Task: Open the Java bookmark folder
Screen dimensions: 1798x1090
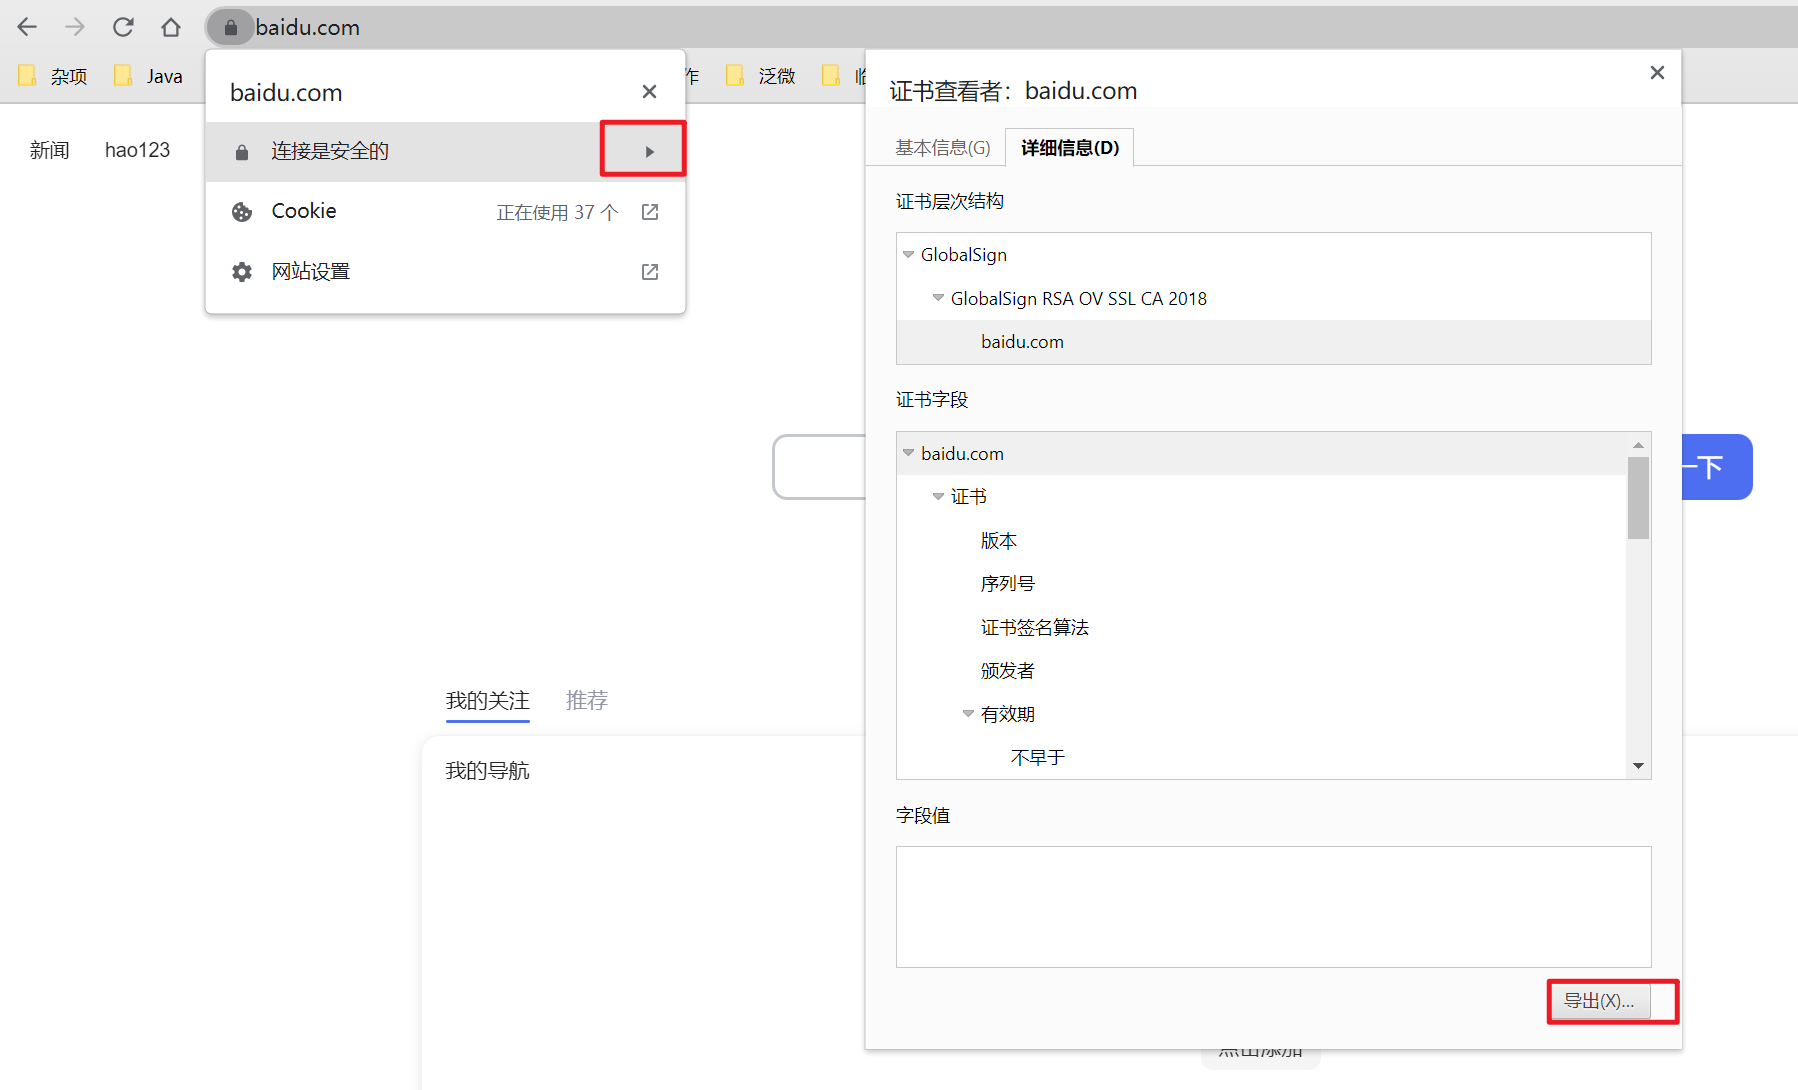Action: pyautogui.click(x=149, y=76)
